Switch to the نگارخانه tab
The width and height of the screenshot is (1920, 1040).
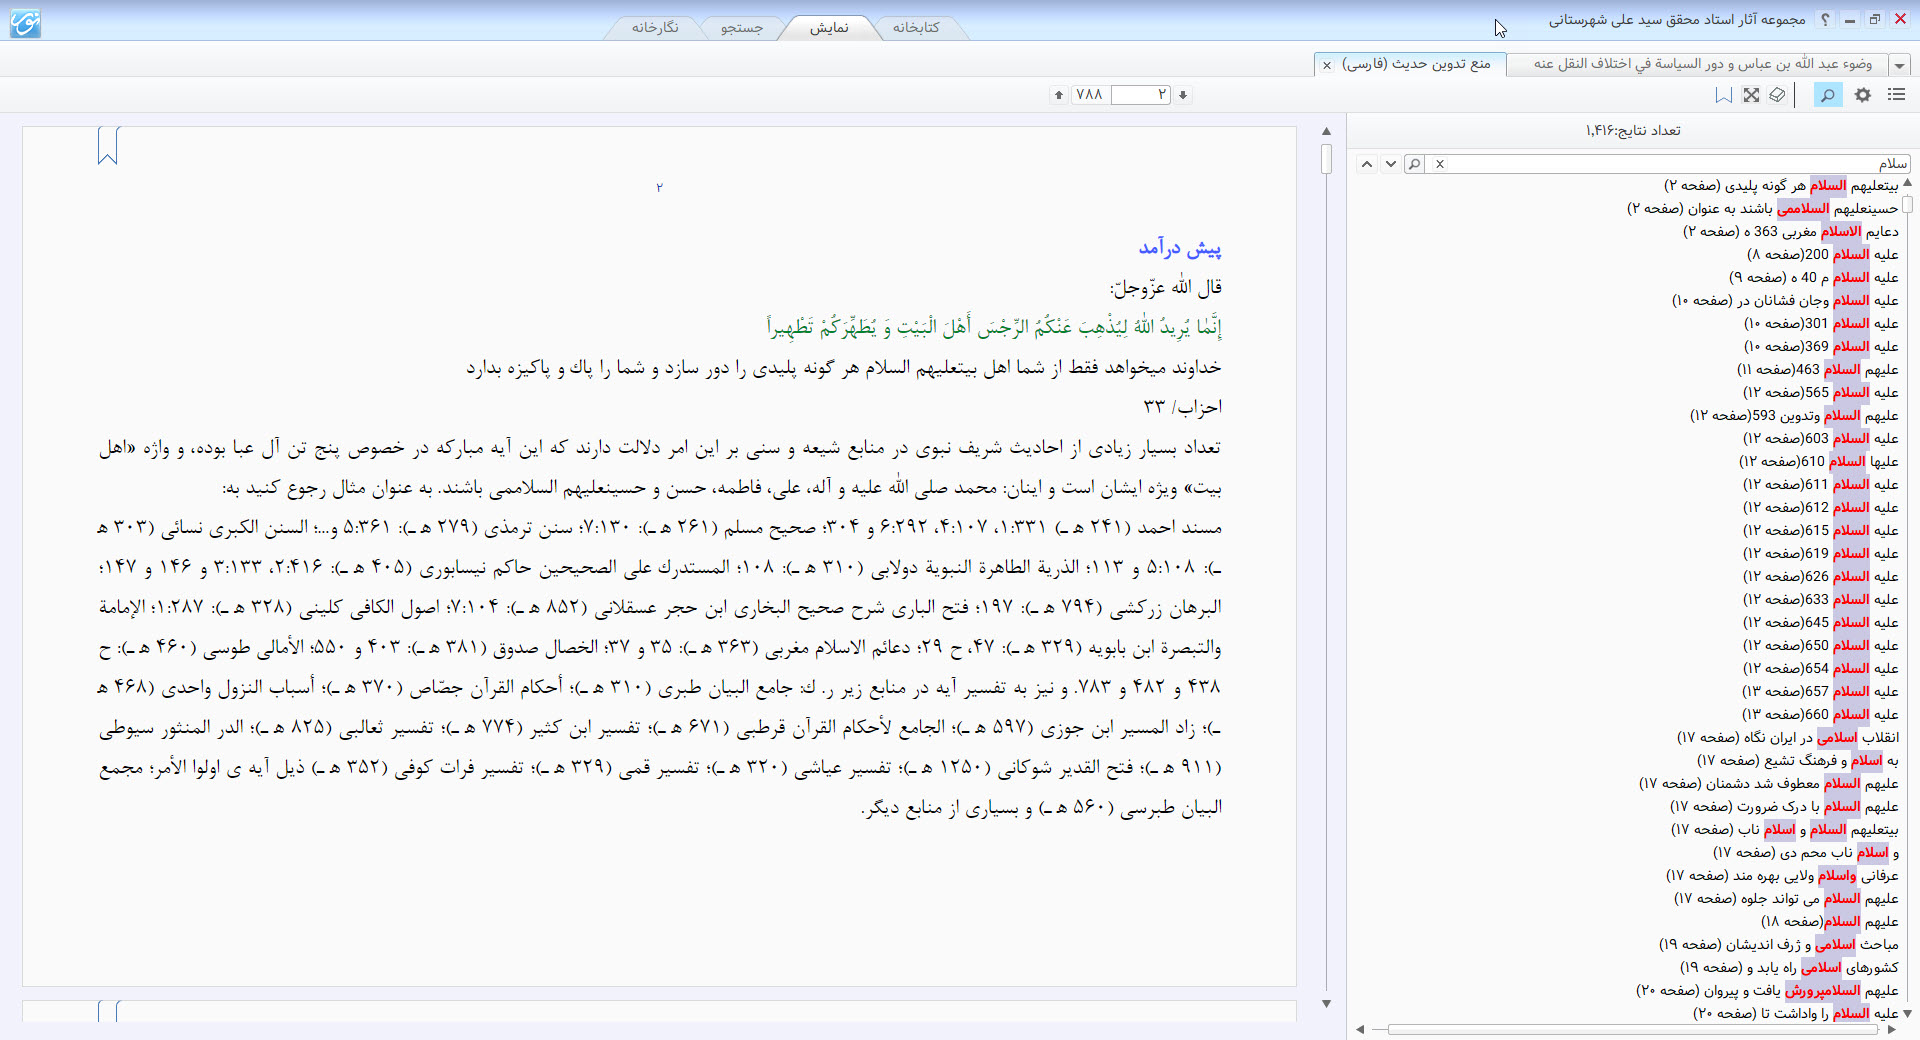[655, 27]
